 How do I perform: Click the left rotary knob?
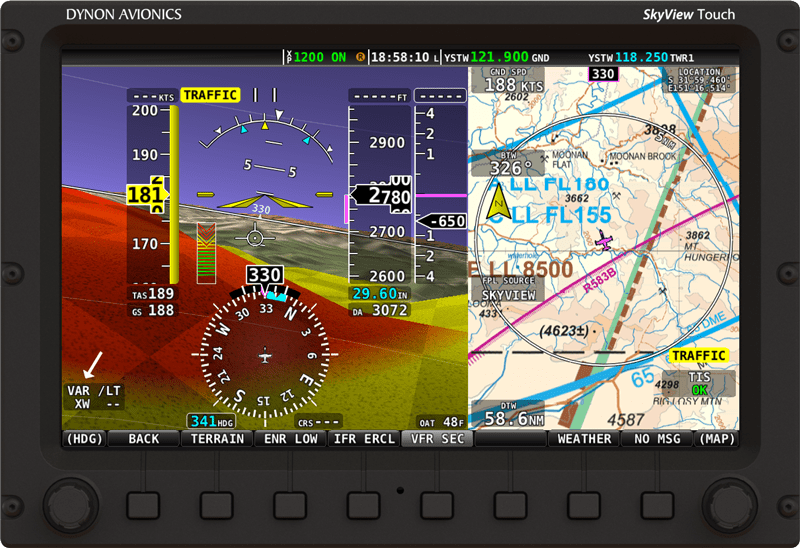tap(71, 505)
